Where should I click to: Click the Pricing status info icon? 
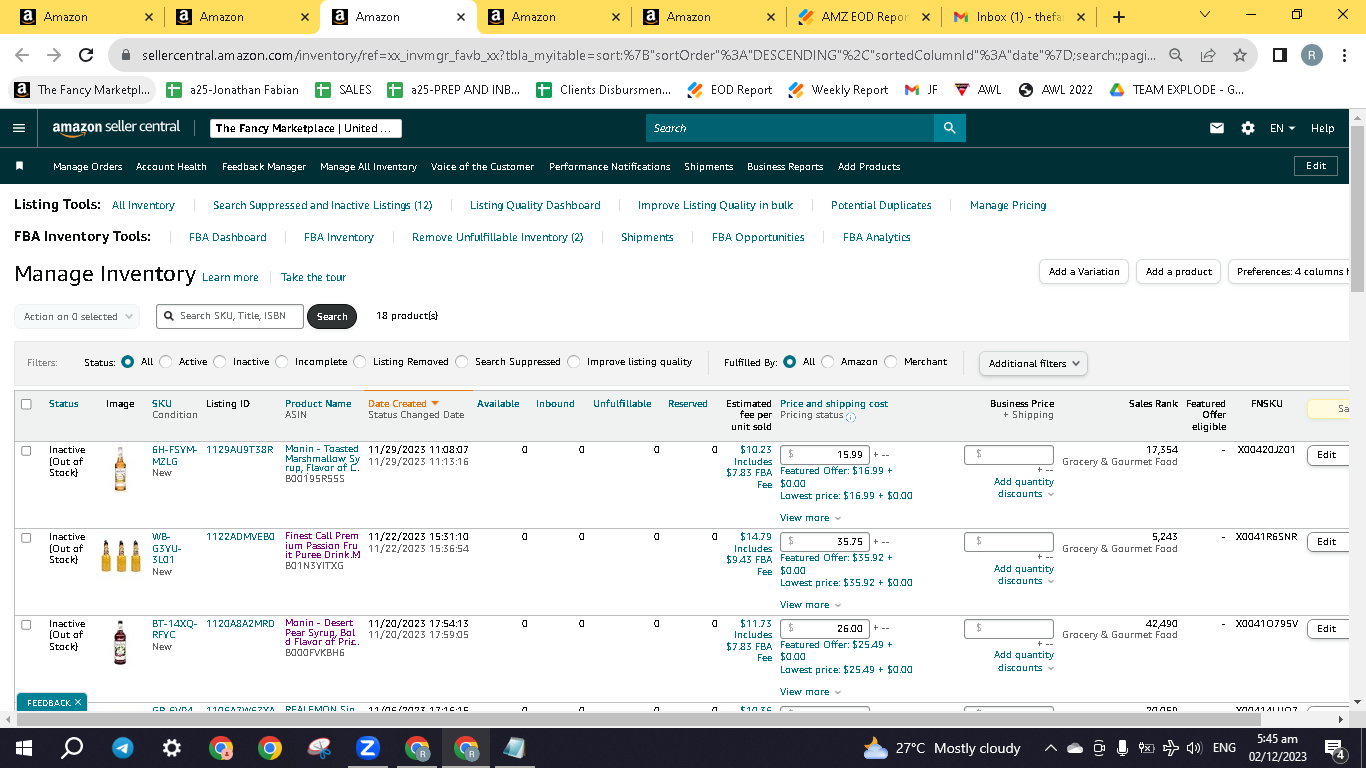tap(851, 416)
